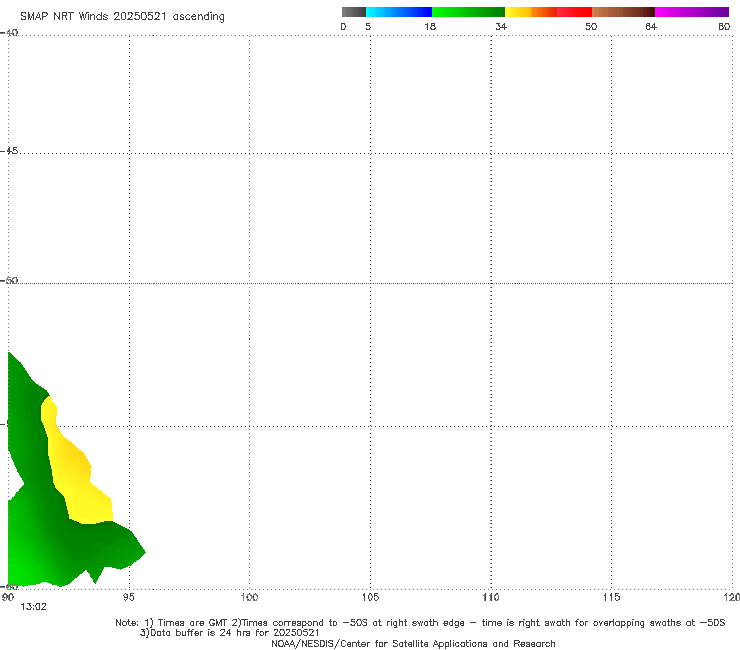Click the green segment of the wind color bar
Screen dimensions: 740x650
(x=468, y=12)
